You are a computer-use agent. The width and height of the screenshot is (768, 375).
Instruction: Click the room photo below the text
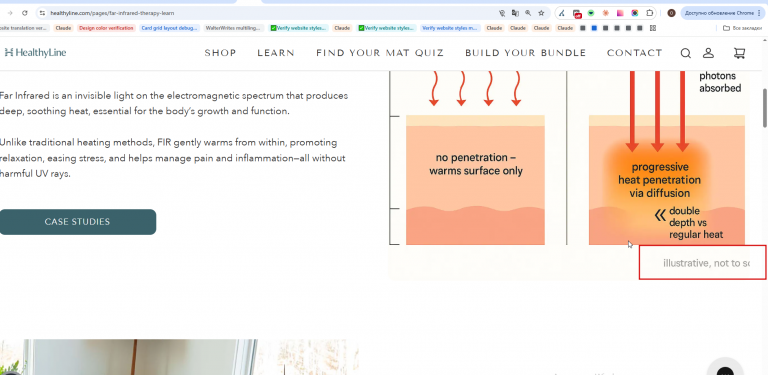coord(179,357)
